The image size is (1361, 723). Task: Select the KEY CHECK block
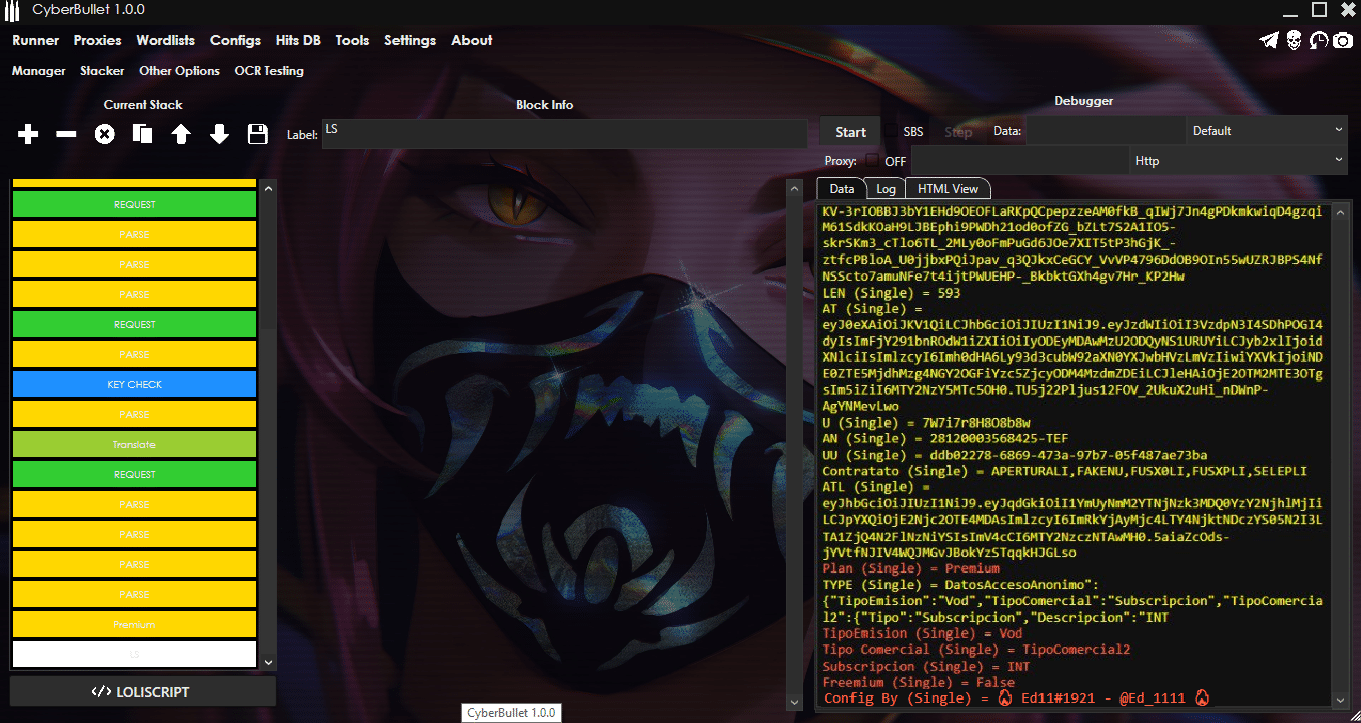[135, 384]
